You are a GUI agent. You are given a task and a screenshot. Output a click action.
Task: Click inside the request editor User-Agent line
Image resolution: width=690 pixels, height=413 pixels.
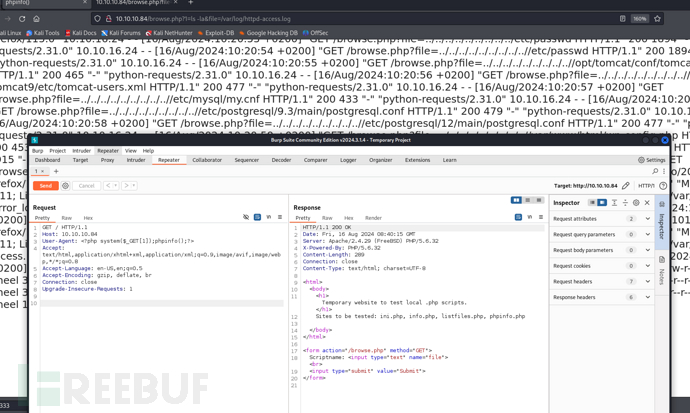[x=118, y=241]
